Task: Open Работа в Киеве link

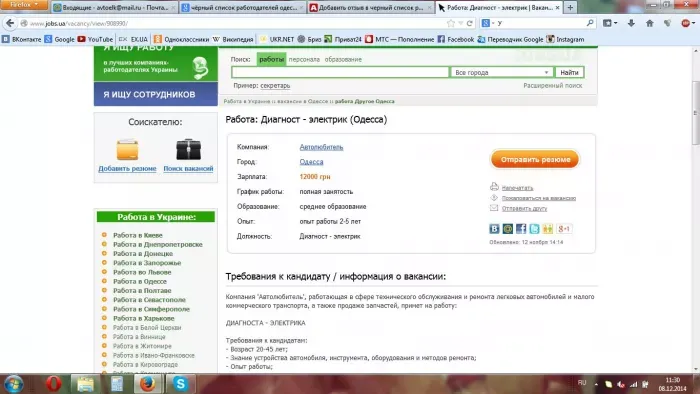Action: coord(138,235)
